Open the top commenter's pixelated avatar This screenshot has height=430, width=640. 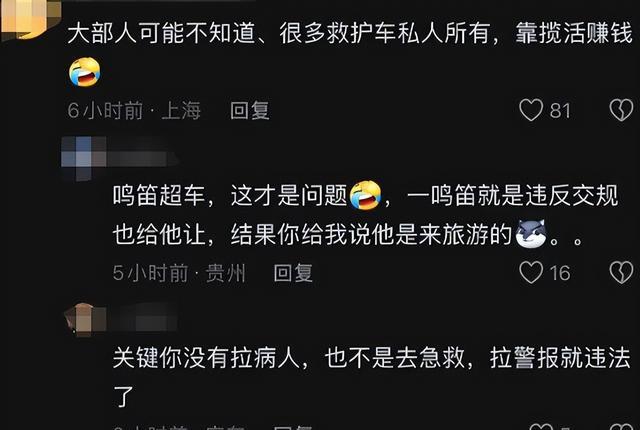[x=29, y=18]
